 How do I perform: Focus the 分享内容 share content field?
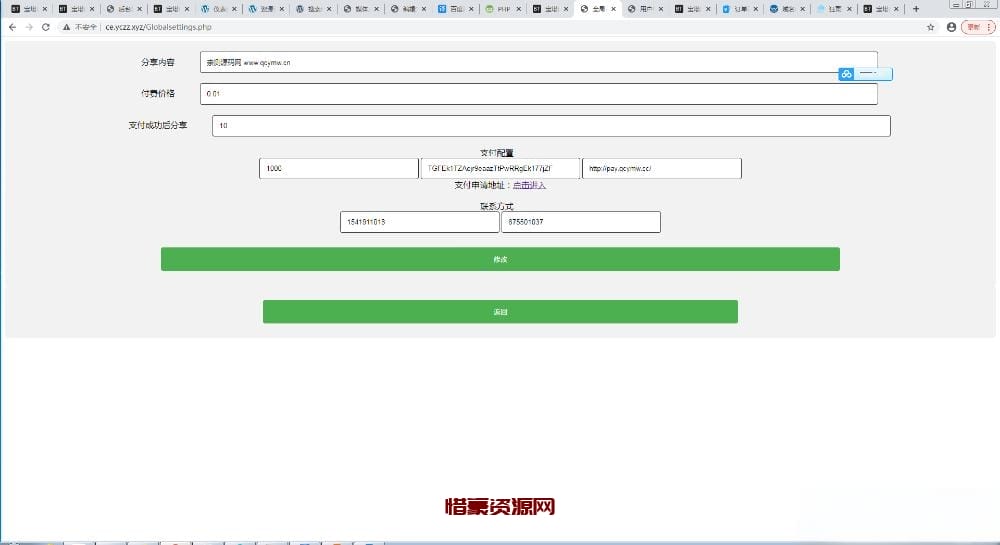coord(538,62)
